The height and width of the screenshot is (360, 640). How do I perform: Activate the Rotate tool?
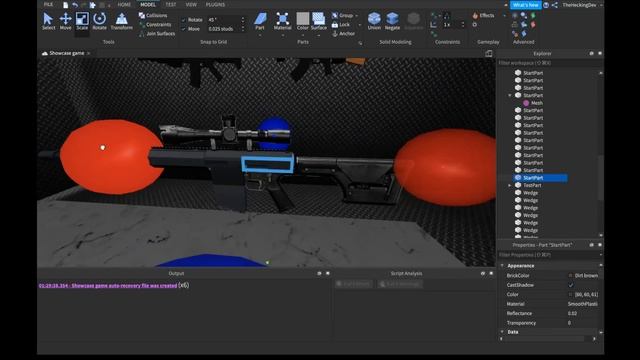click(x=99, y=21)
